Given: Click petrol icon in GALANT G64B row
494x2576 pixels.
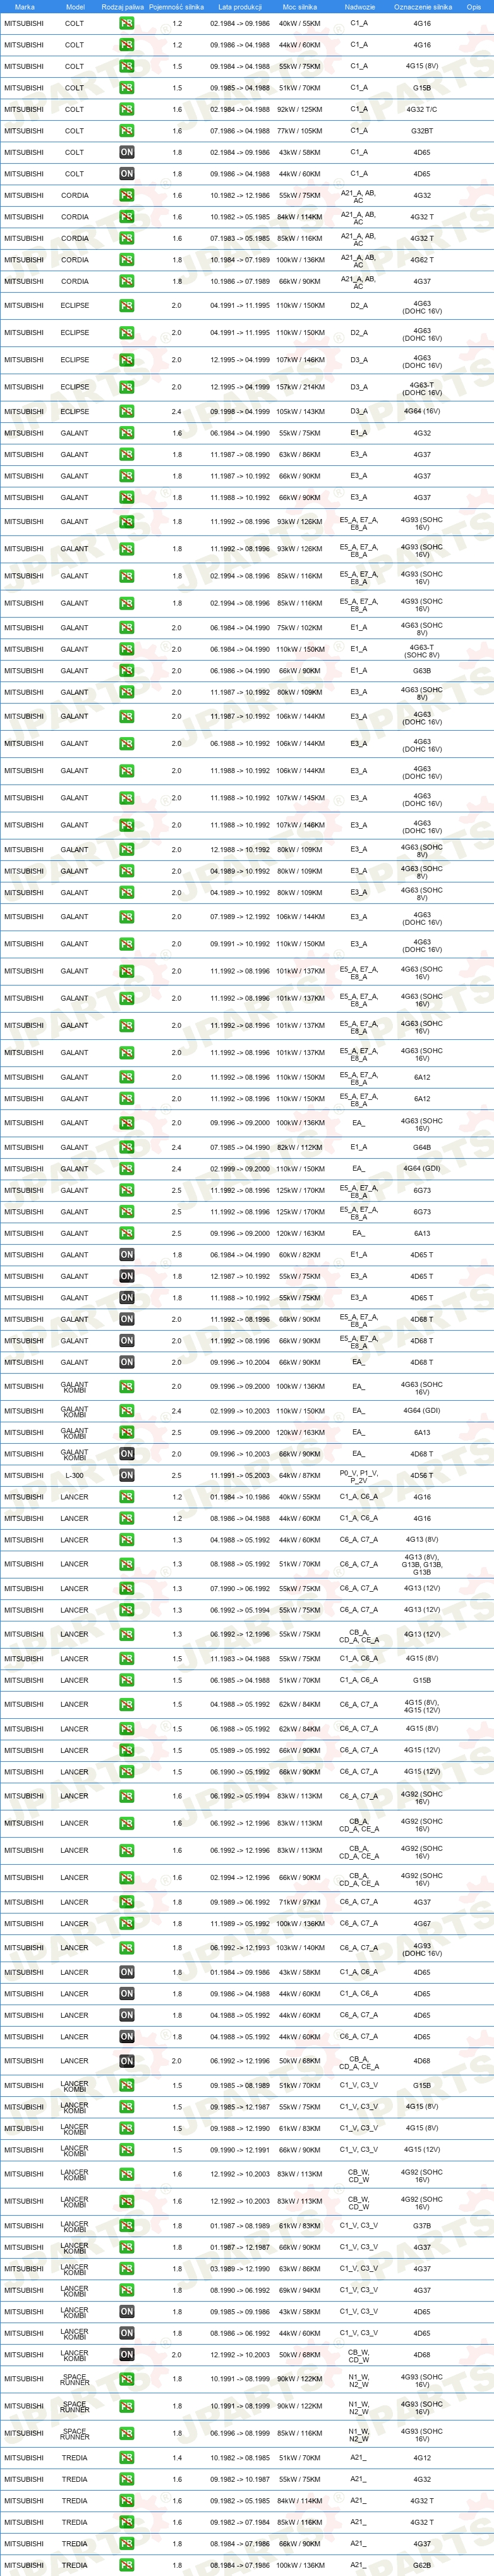Looking at the screenshot, I should 126,1148.
